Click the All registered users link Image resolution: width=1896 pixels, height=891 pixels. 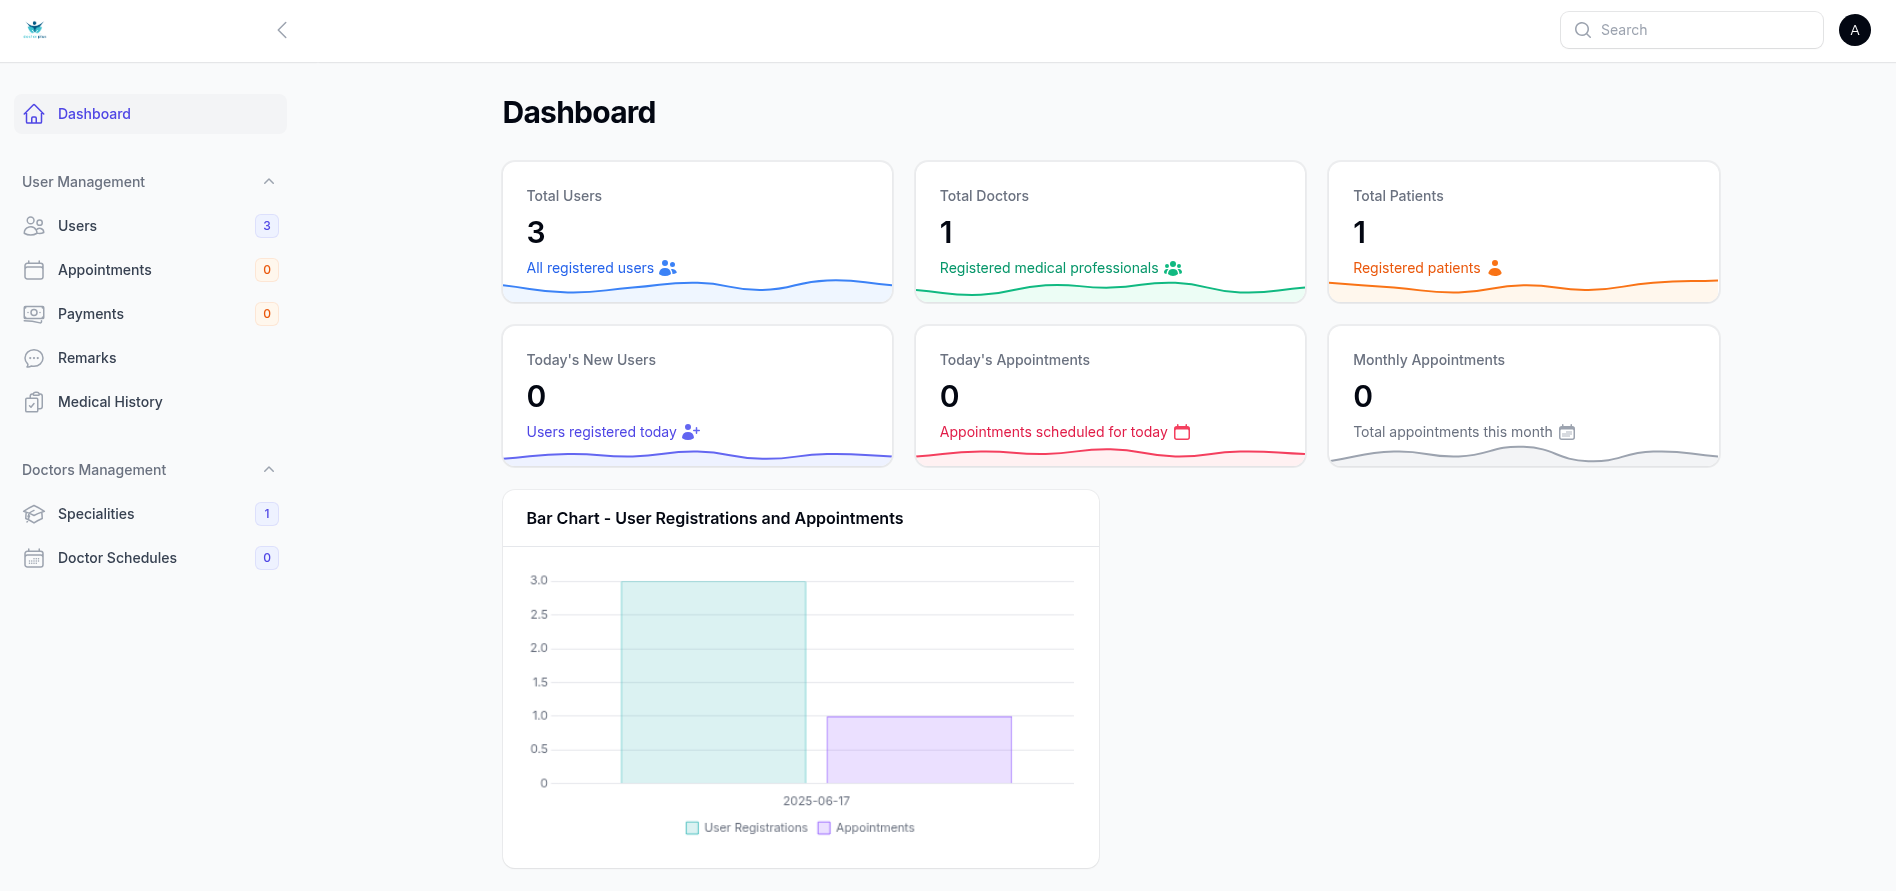[590, 268]
